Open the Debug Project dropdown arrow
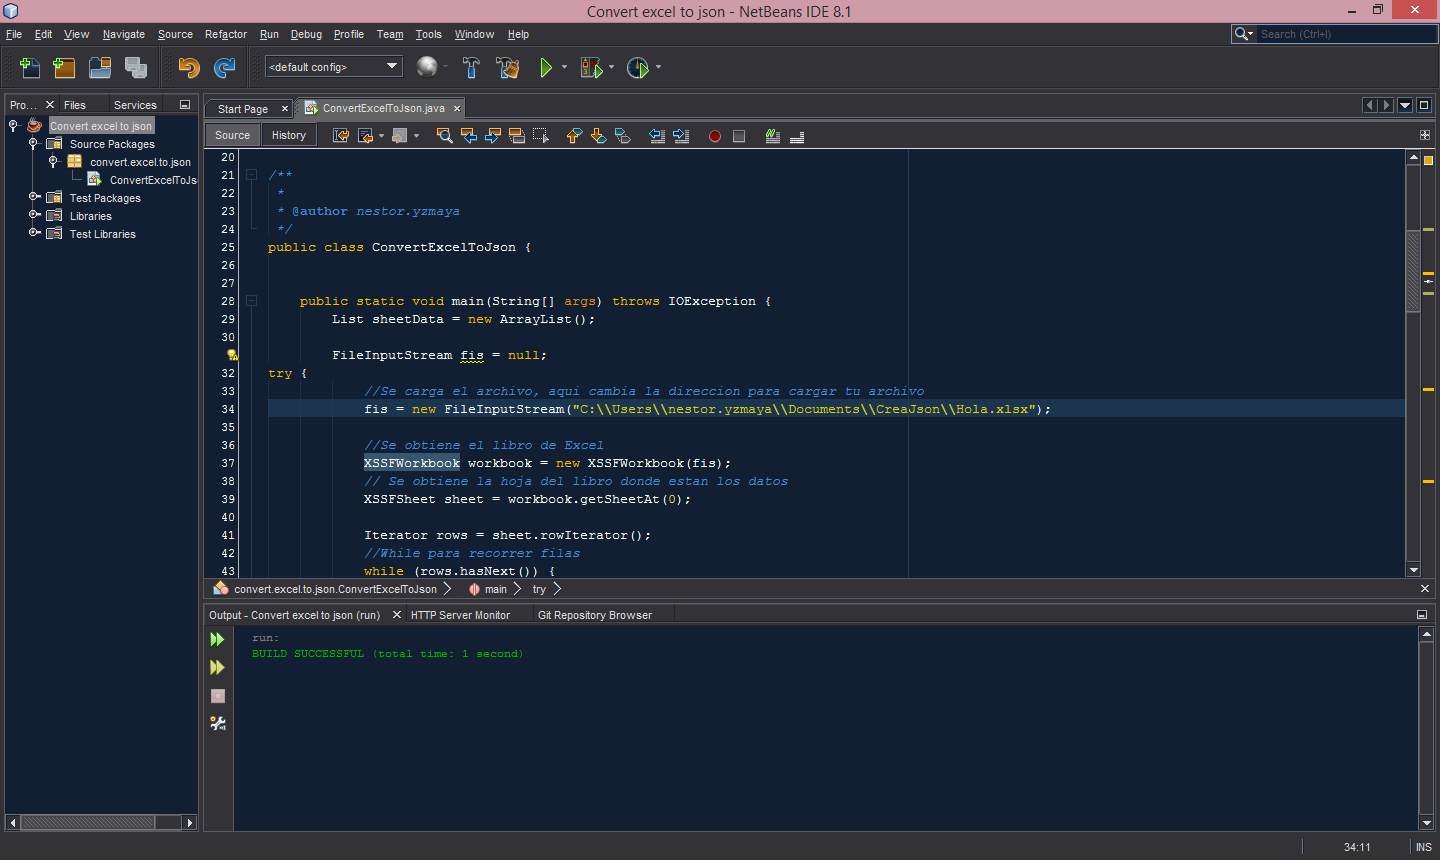This screenshot has width=1440, height=860. tap(611, 68)
